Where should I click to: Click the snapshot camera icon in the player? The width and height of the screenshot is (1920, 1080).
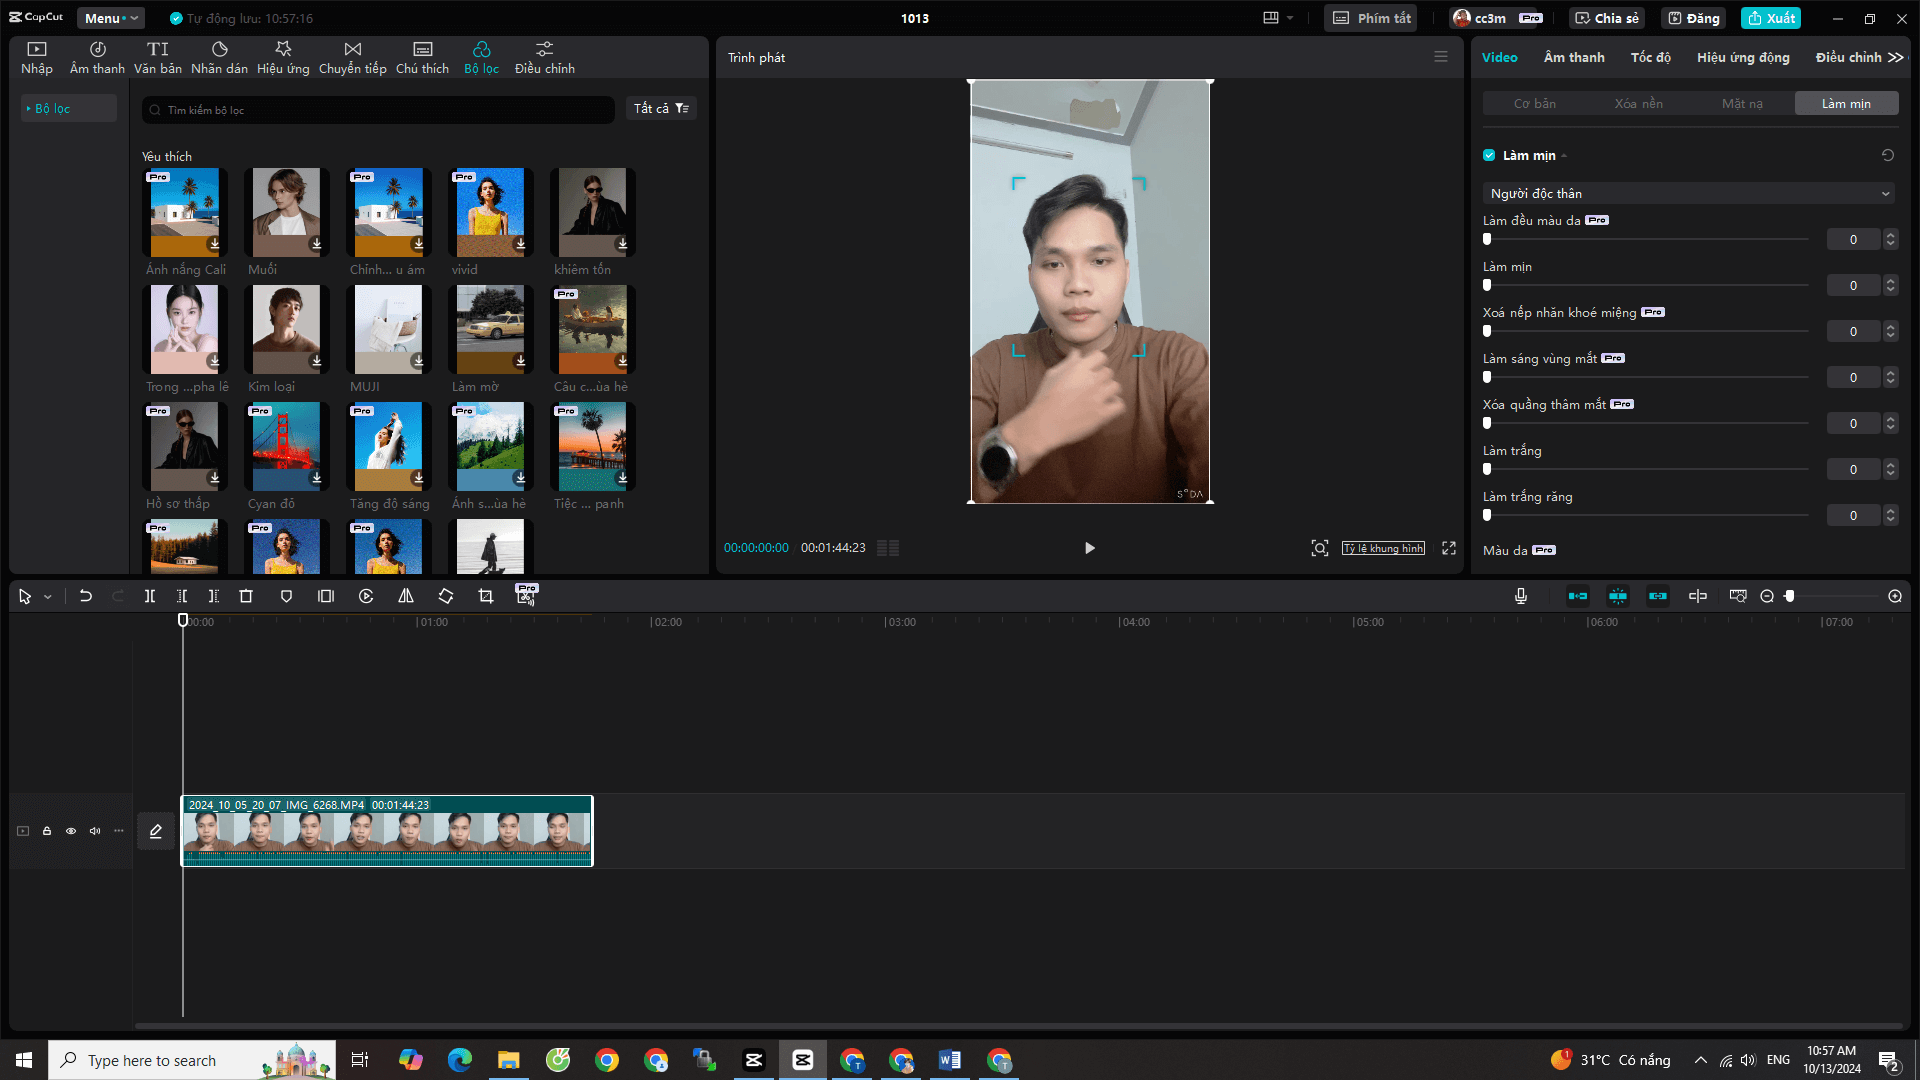(x=1319, y=548)
